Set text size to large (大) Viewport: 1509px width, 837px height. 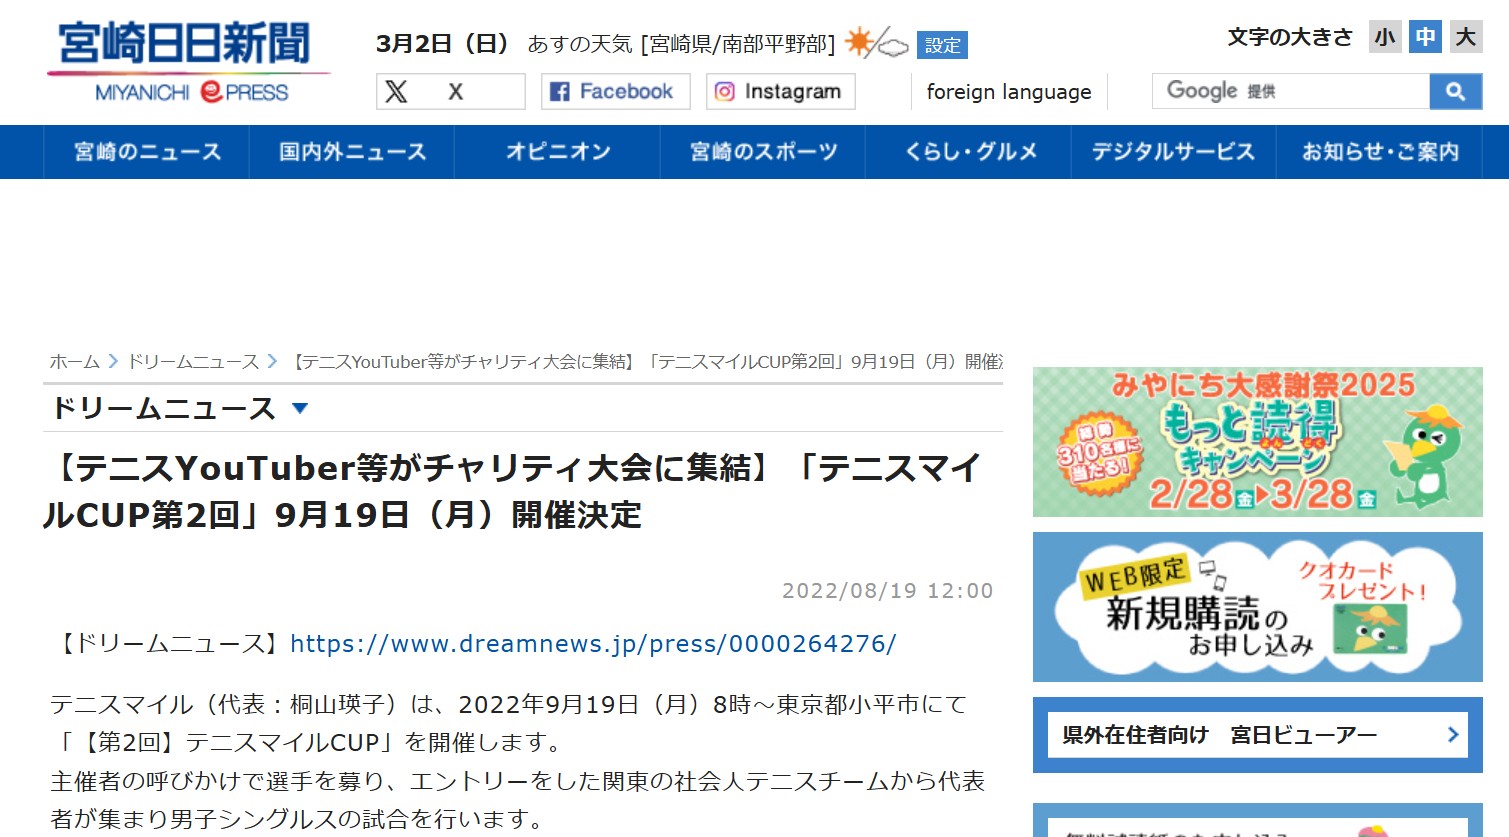pos(1466,38)
